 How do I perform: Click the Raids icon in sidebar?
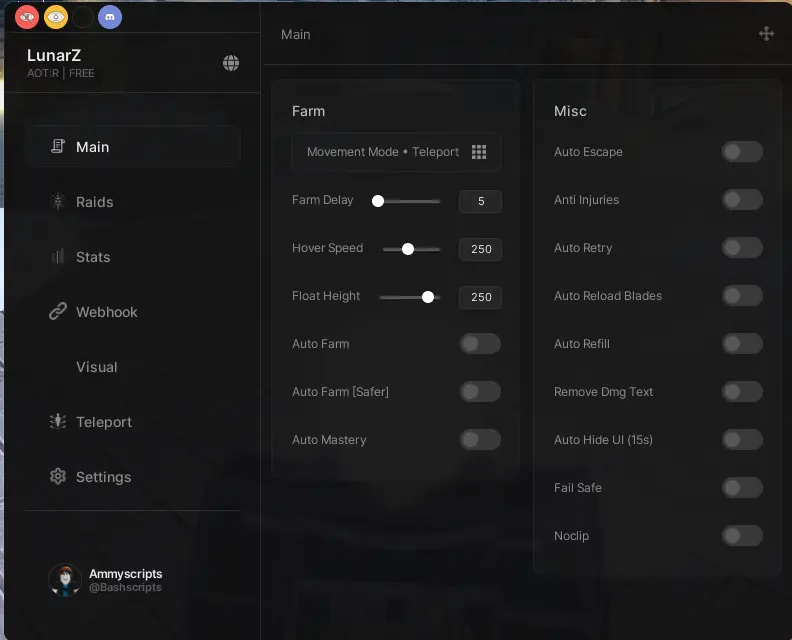58,202
